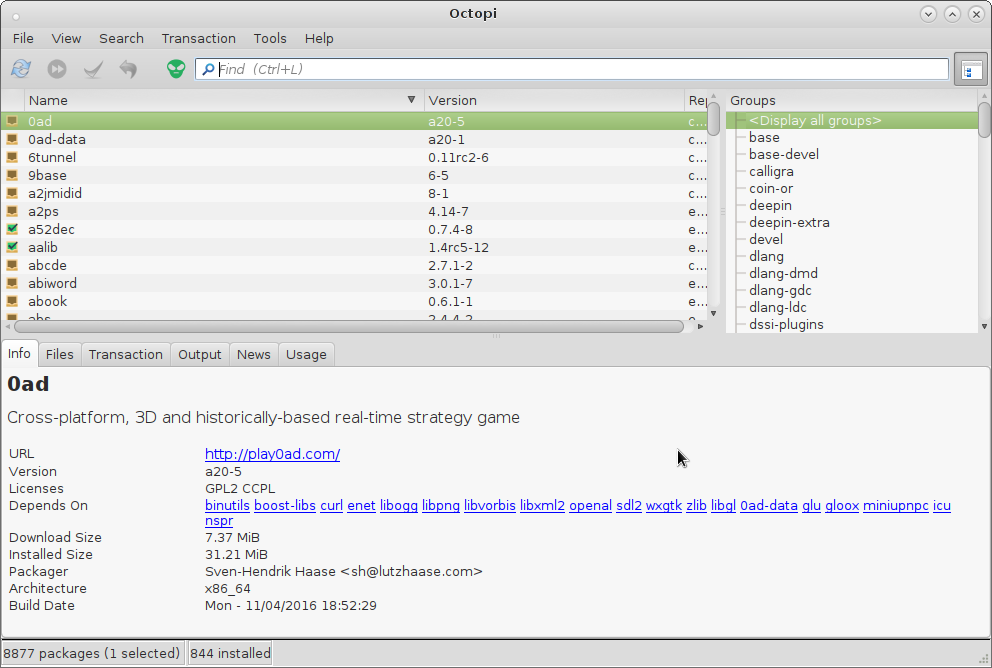Sort packages using Name column arrow
Image resolution: width=992 pixels, height=668 pixels.
tap(411, 100)
